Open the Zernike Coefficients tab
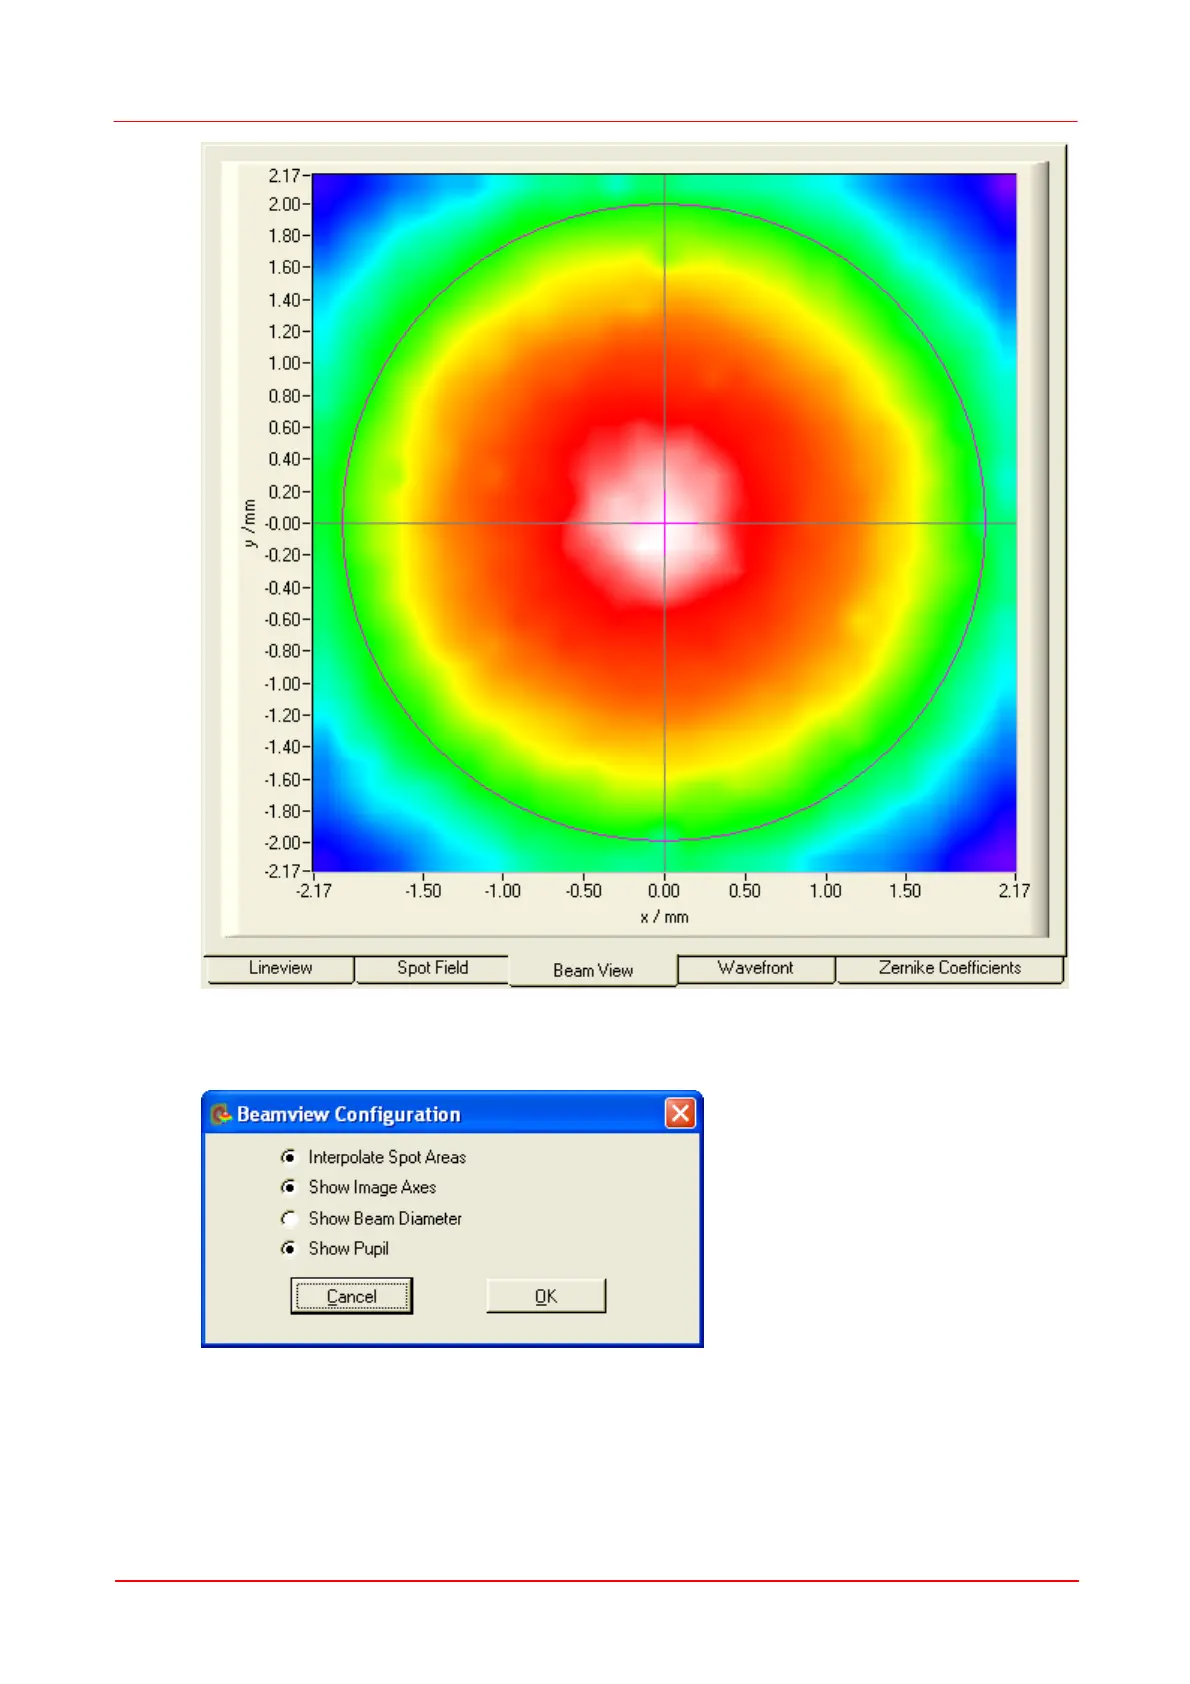 949,968
